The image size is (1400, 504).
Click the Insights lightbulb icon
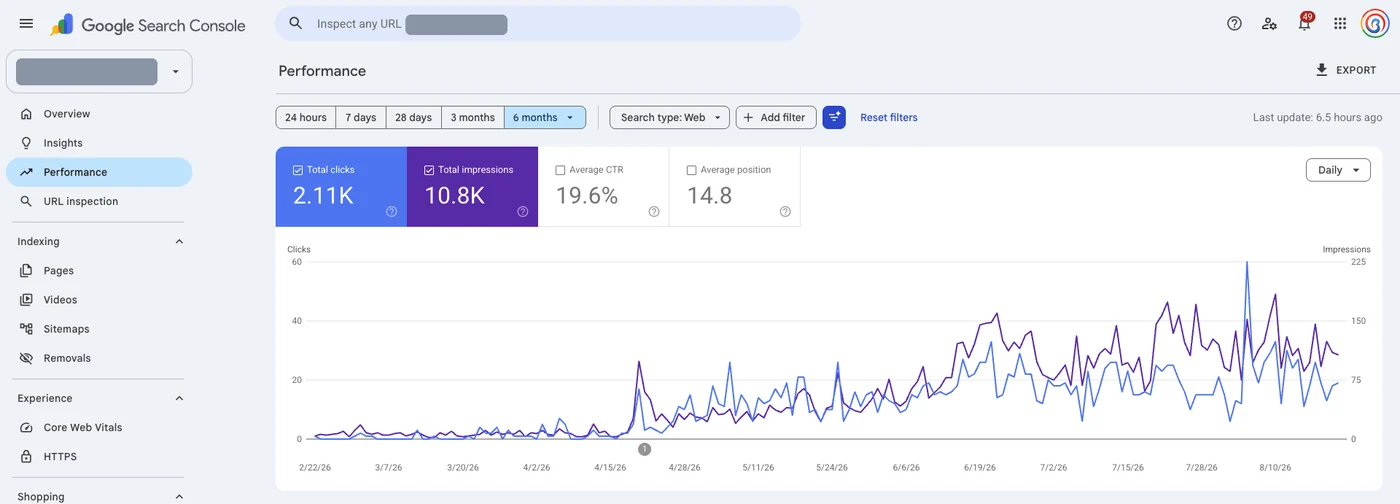coord(26,143)
